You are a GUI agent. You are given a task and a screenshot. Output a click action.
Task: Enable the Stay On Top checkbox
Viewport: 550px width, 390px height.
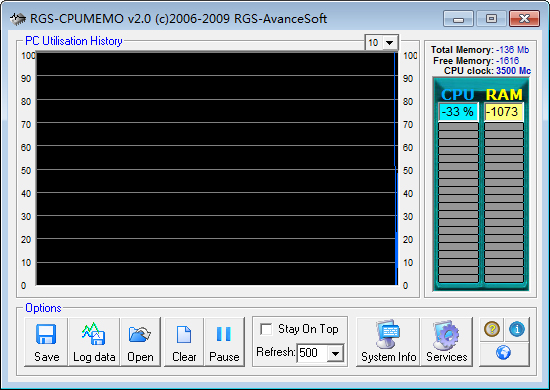point(266,329)
